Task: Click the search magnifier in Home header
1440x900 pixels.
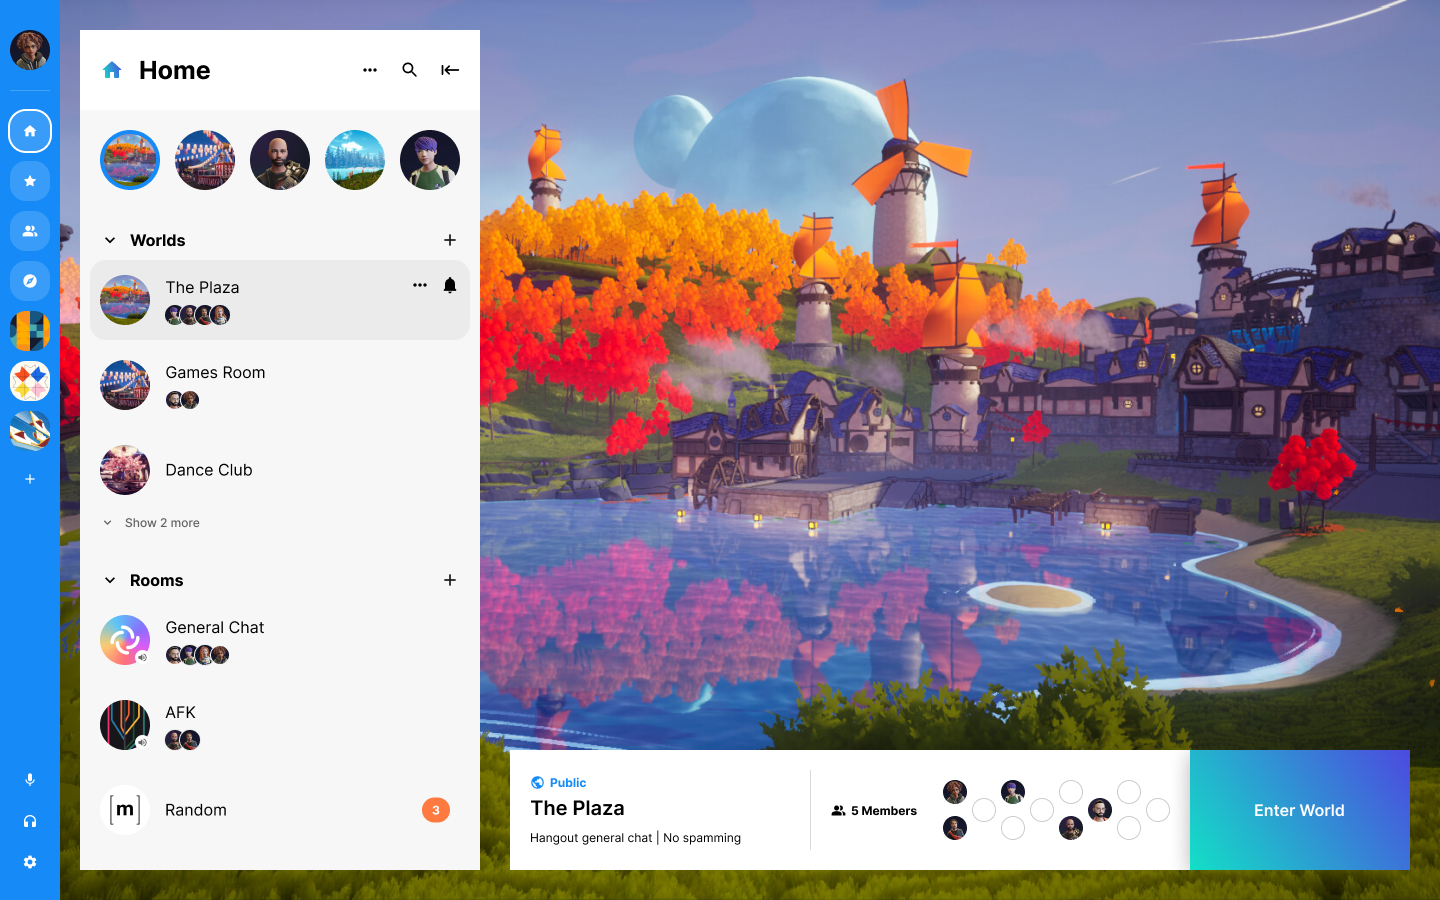Action: click(x=409, y=70)
